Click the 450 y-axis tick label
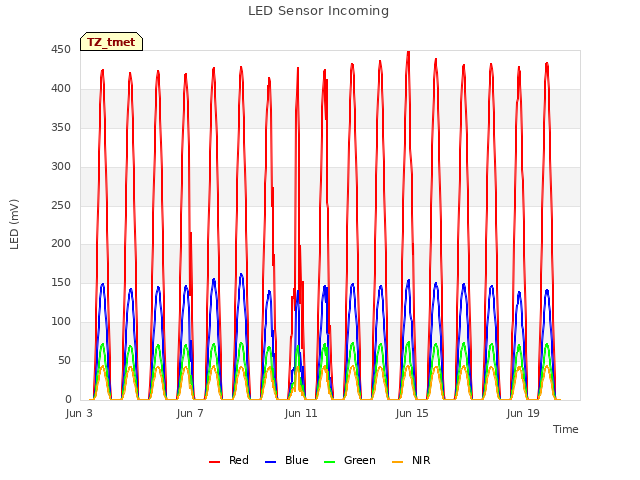The width and height of the screenshot is (640, 480). 61,50
